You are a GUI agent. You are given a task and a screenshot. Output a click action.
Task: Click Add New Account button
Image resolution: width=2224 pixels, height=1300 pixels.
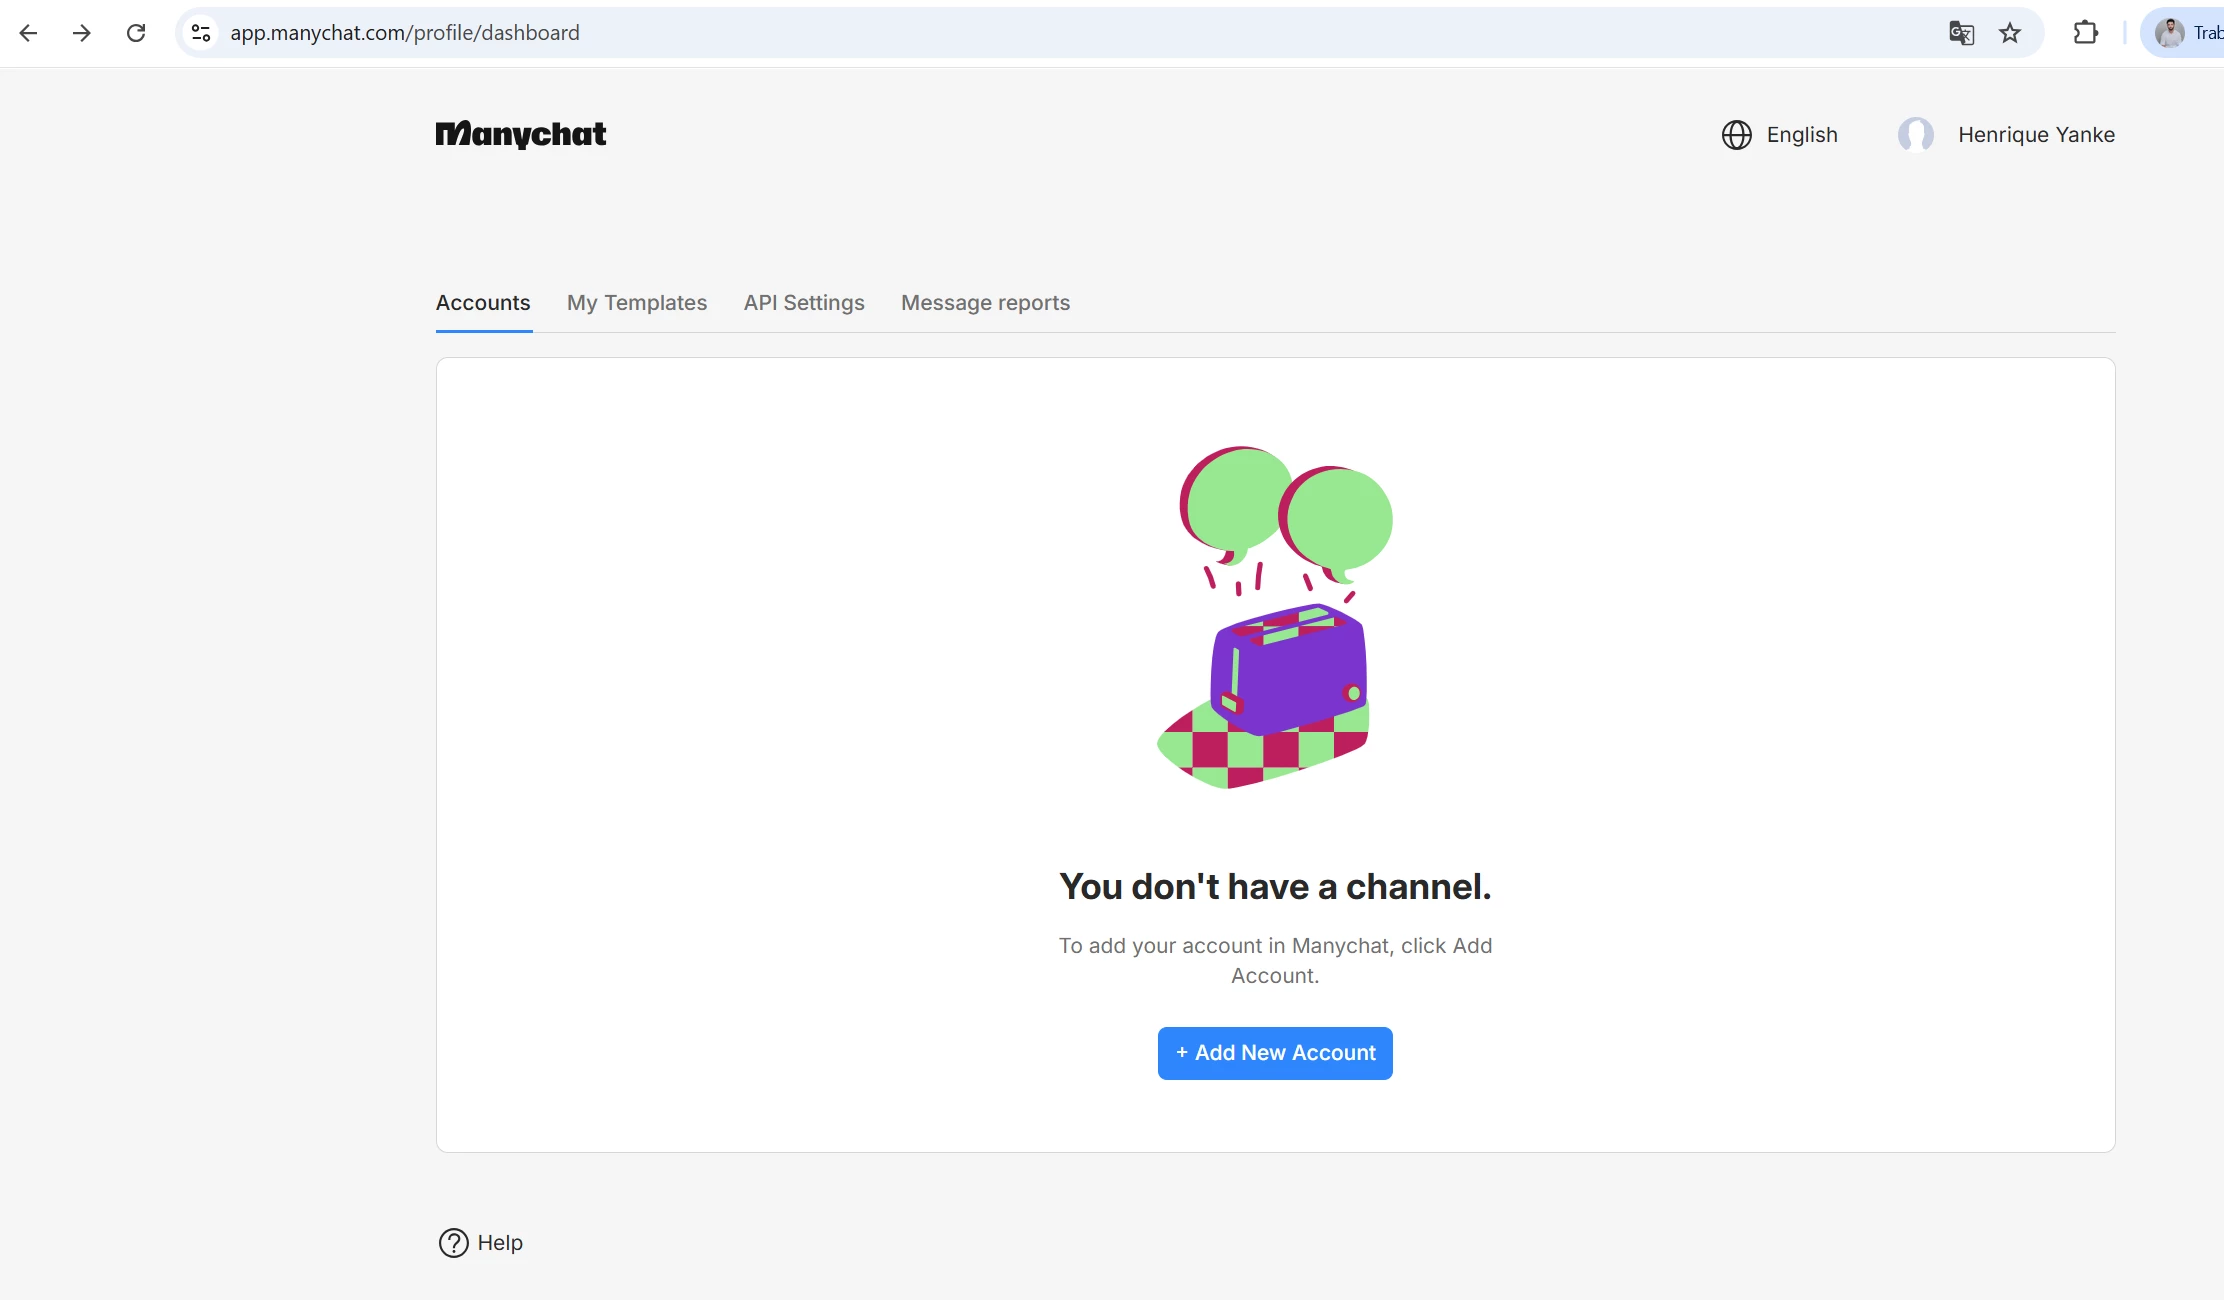[x=1275, y=1053]
